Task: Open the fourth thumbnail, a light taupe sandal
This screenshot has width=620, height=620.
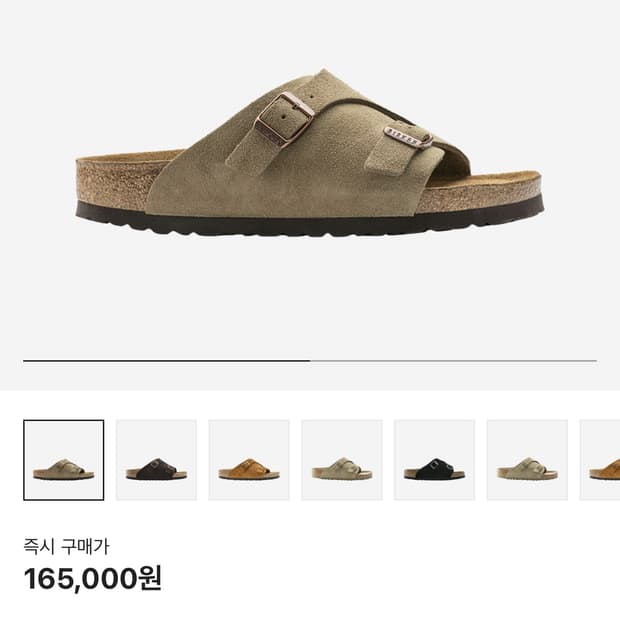Action: tap(342, 460)
